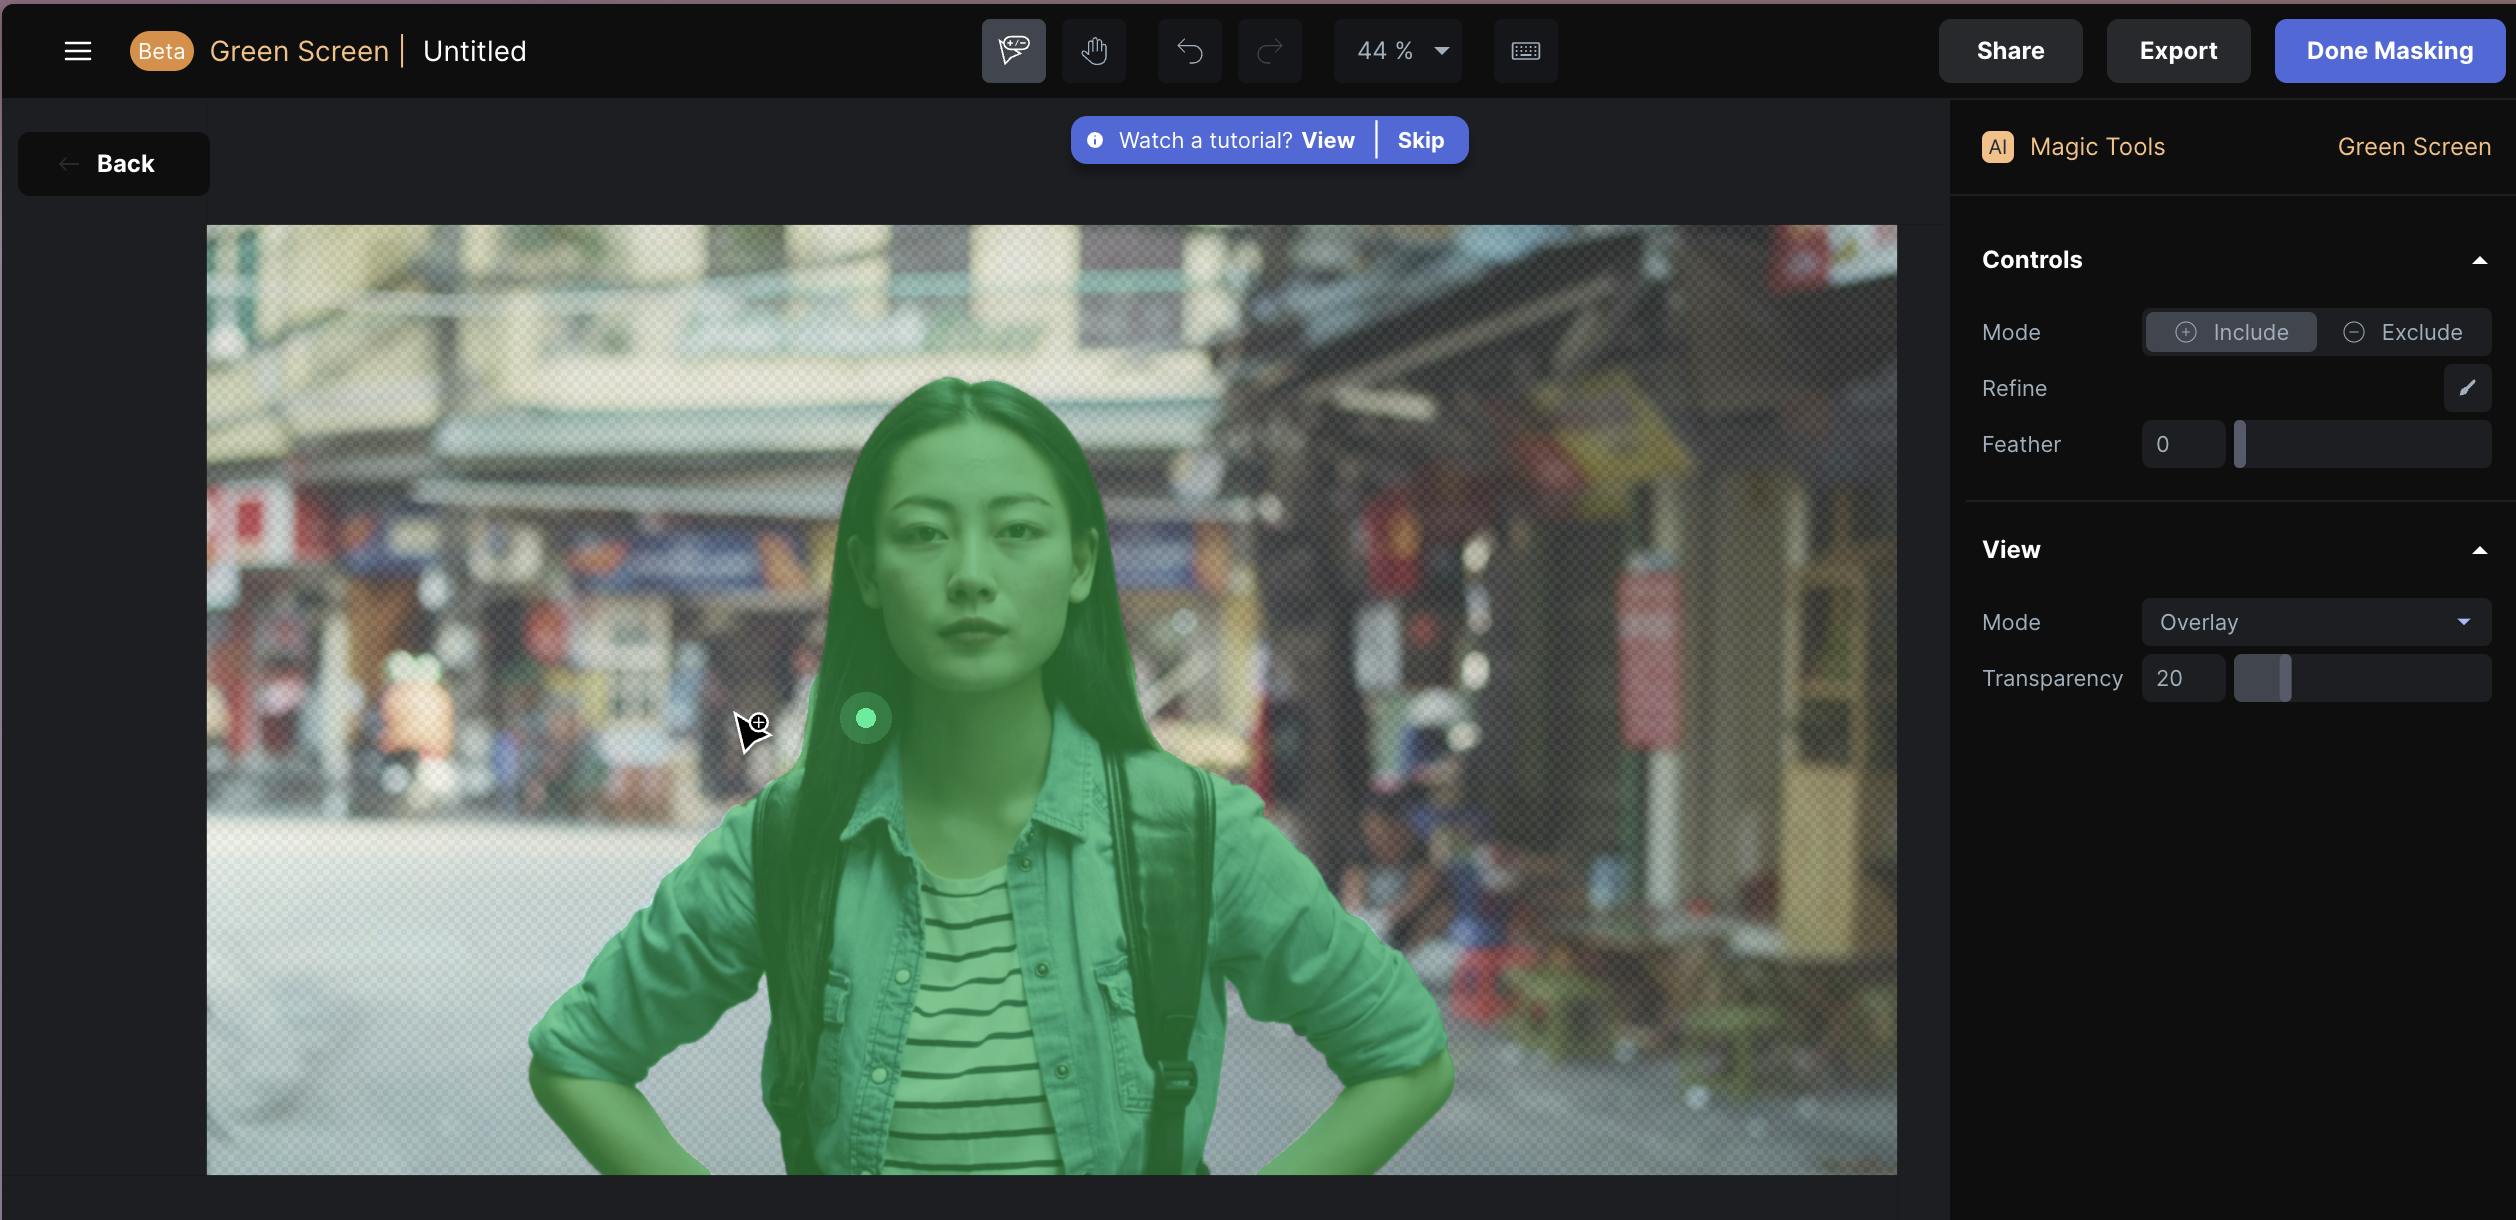Collapse the Controls section
The image size is (2516, 1220).
tap(2479, 260)
